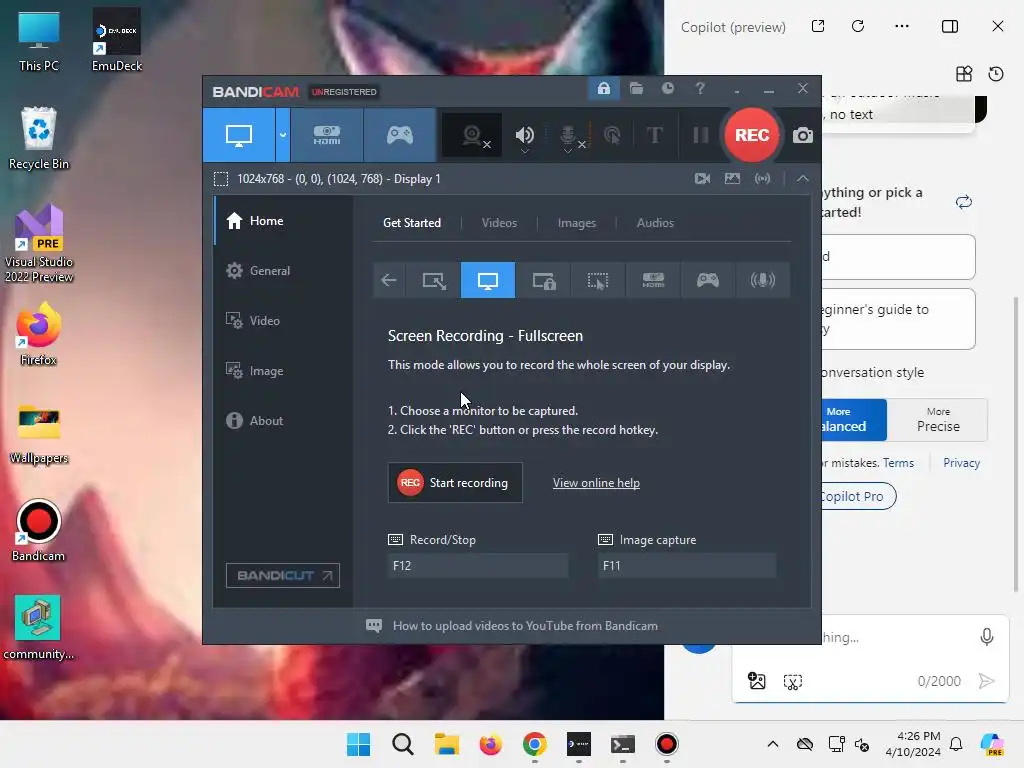Click the video camera icon in status bar
Viewport: 1024px width, 768px height.
point(702,178)
